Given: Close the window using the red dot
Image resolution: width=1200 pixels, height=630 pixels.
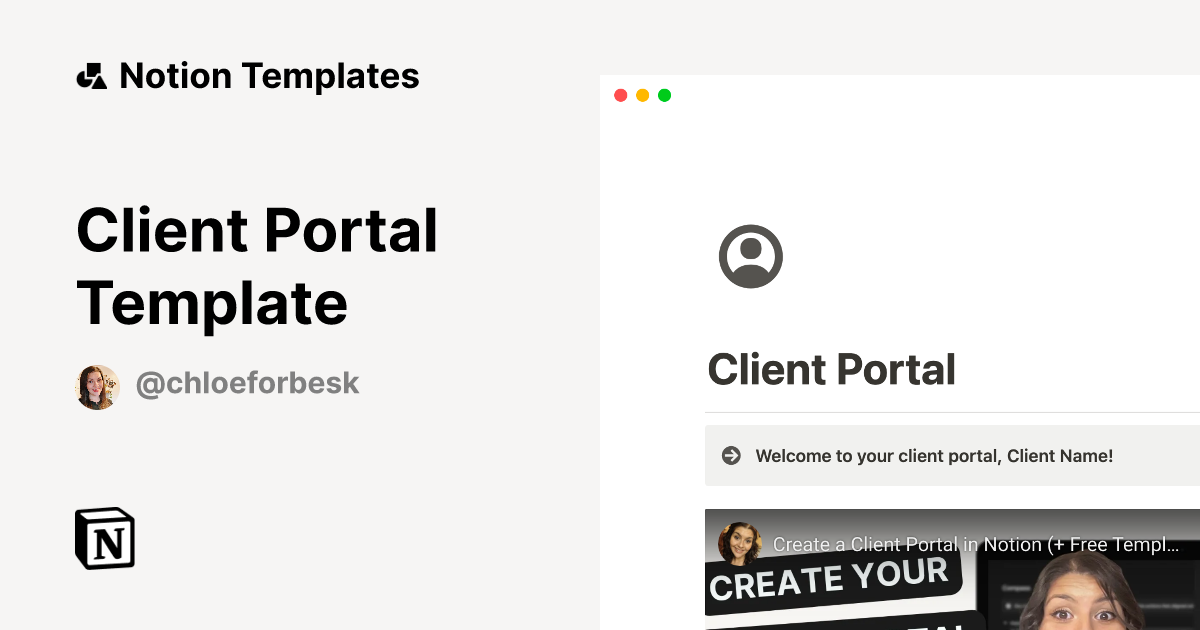Looking at the screenshot, I should (x=620, y=95).
